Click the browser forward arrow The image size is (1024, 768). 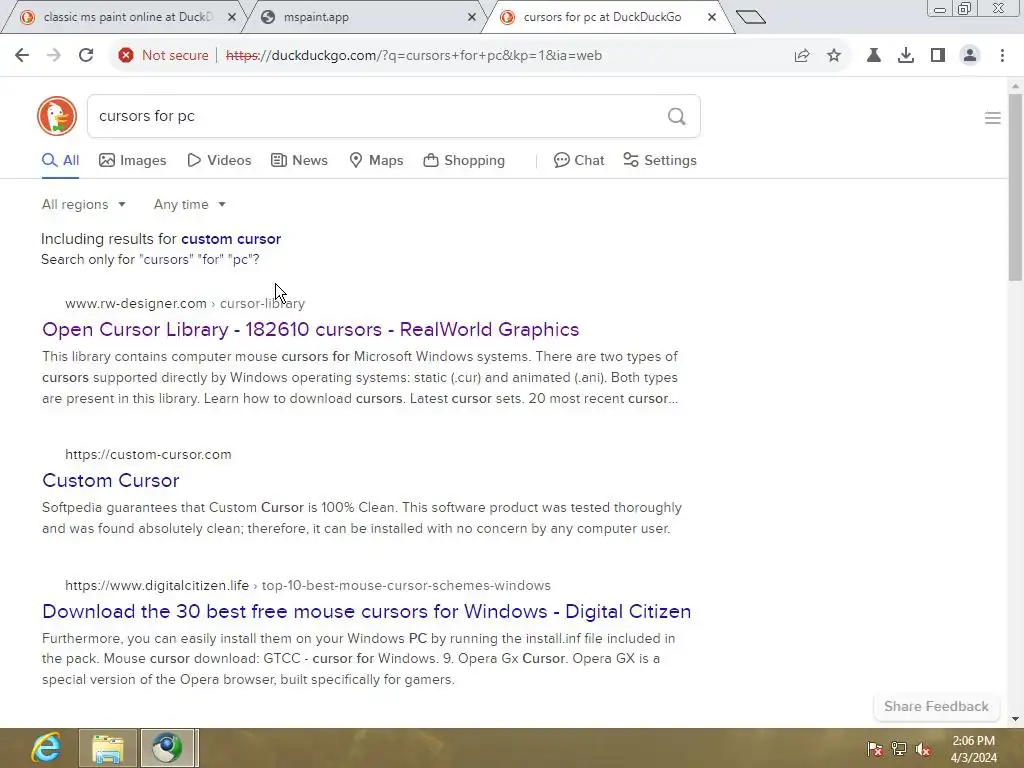[x=54, y=55]
